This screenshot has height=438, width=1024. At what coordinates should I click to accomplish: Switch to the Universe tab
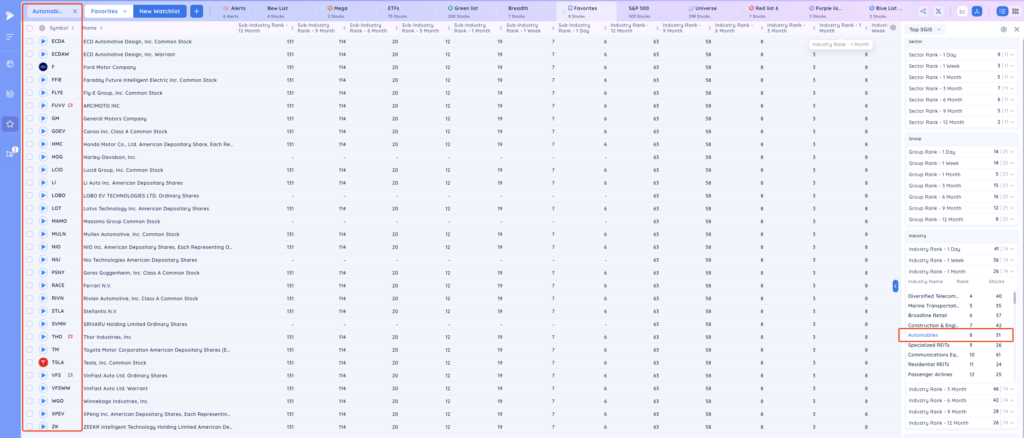(x=701, y=11)
